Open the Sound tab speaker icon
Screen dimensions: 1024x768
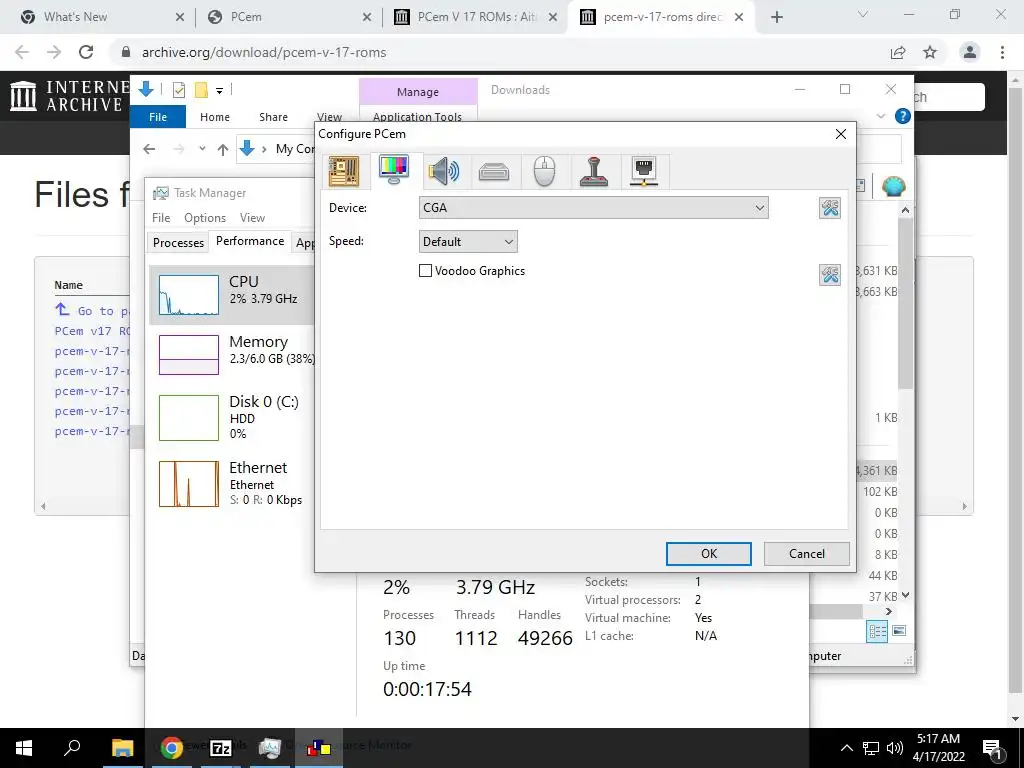click(444, 172)
